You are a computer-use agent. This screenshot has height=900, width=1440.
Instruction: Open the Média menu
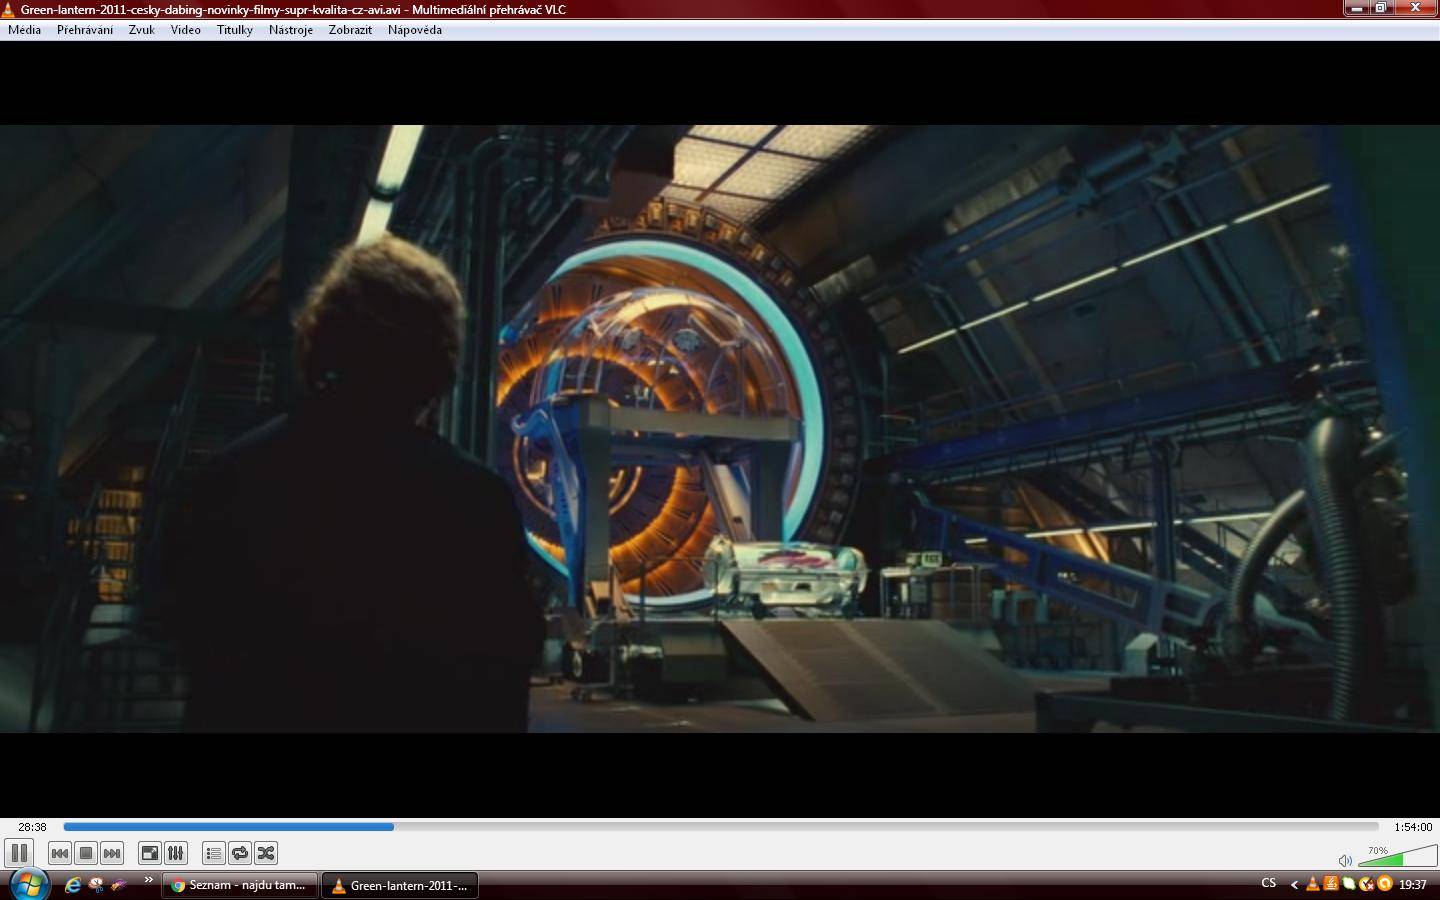24,30
